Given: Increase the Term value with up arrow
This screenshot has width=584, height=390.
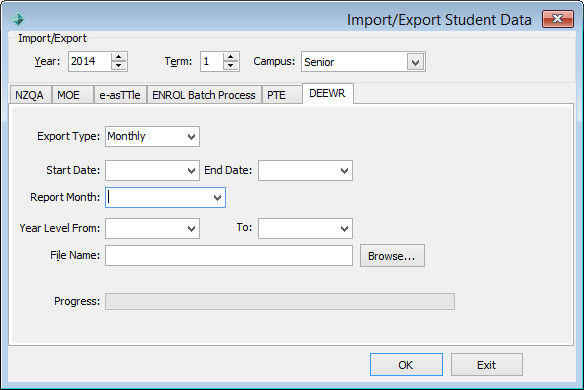Looking at the screenshot, I should point(231,57).
